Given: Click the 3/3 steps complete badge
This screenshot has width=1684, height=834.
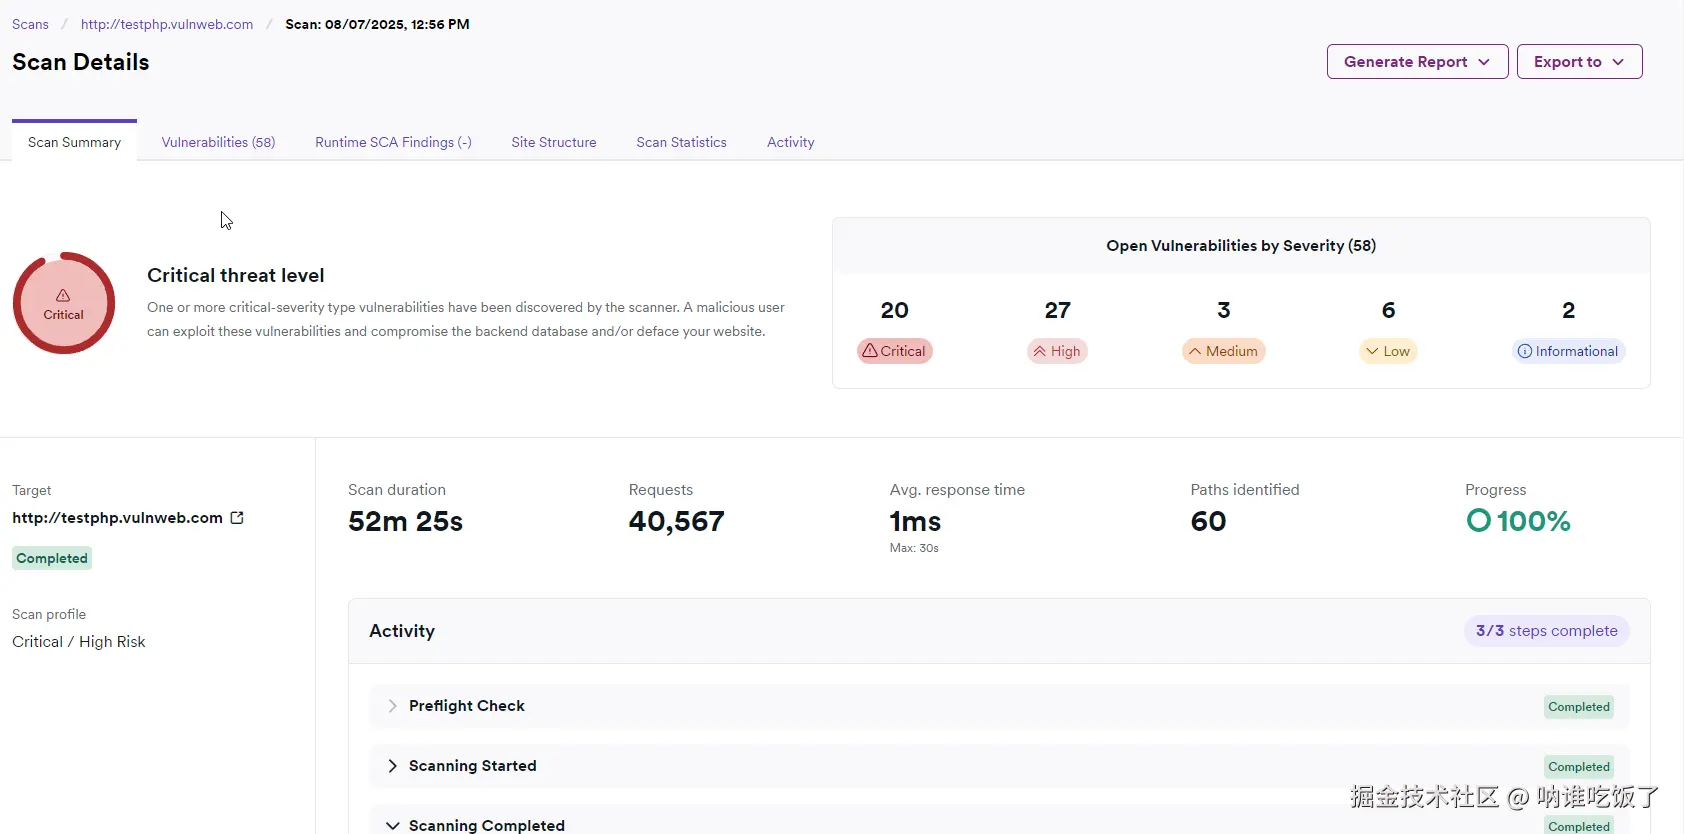Looking at the screenshot, I should [x=1546, y=631].
